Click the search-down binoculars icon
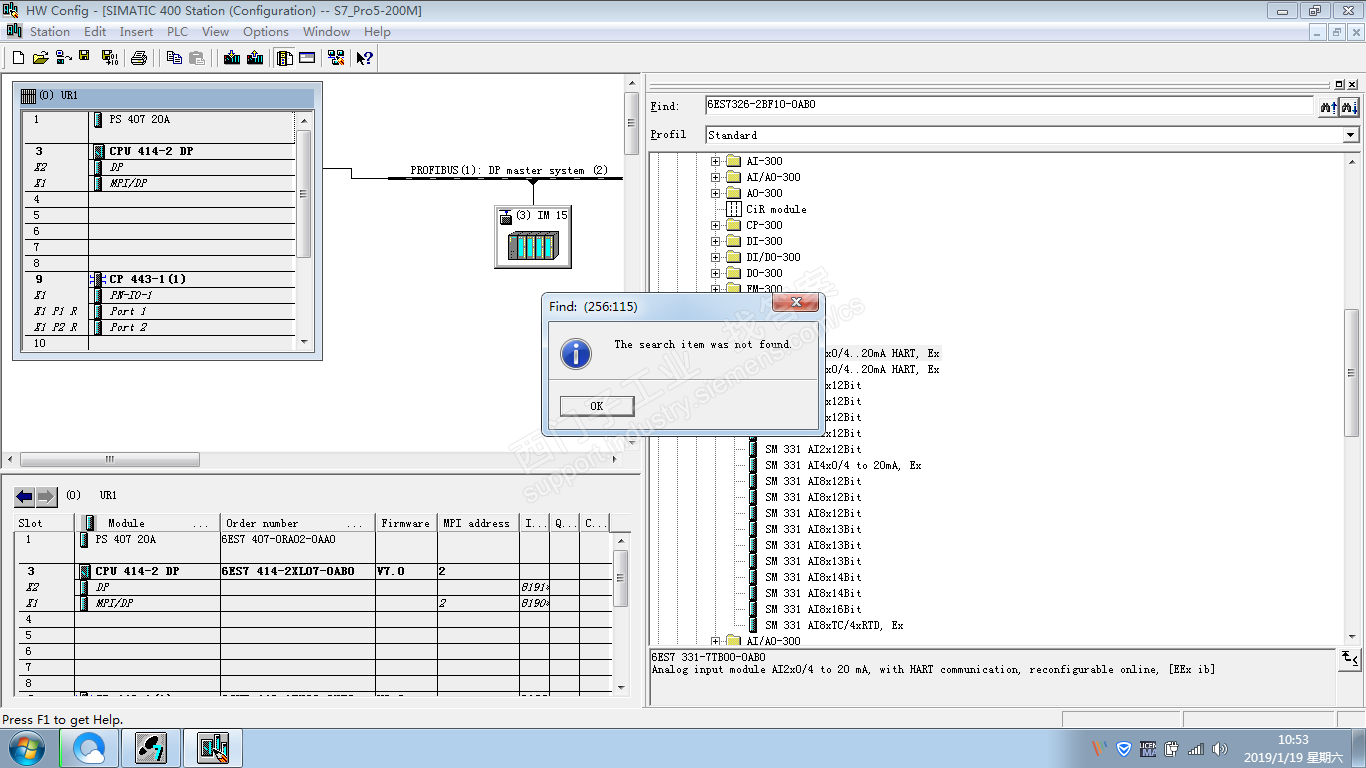 pyautogui.click(x=1349, y=106)
